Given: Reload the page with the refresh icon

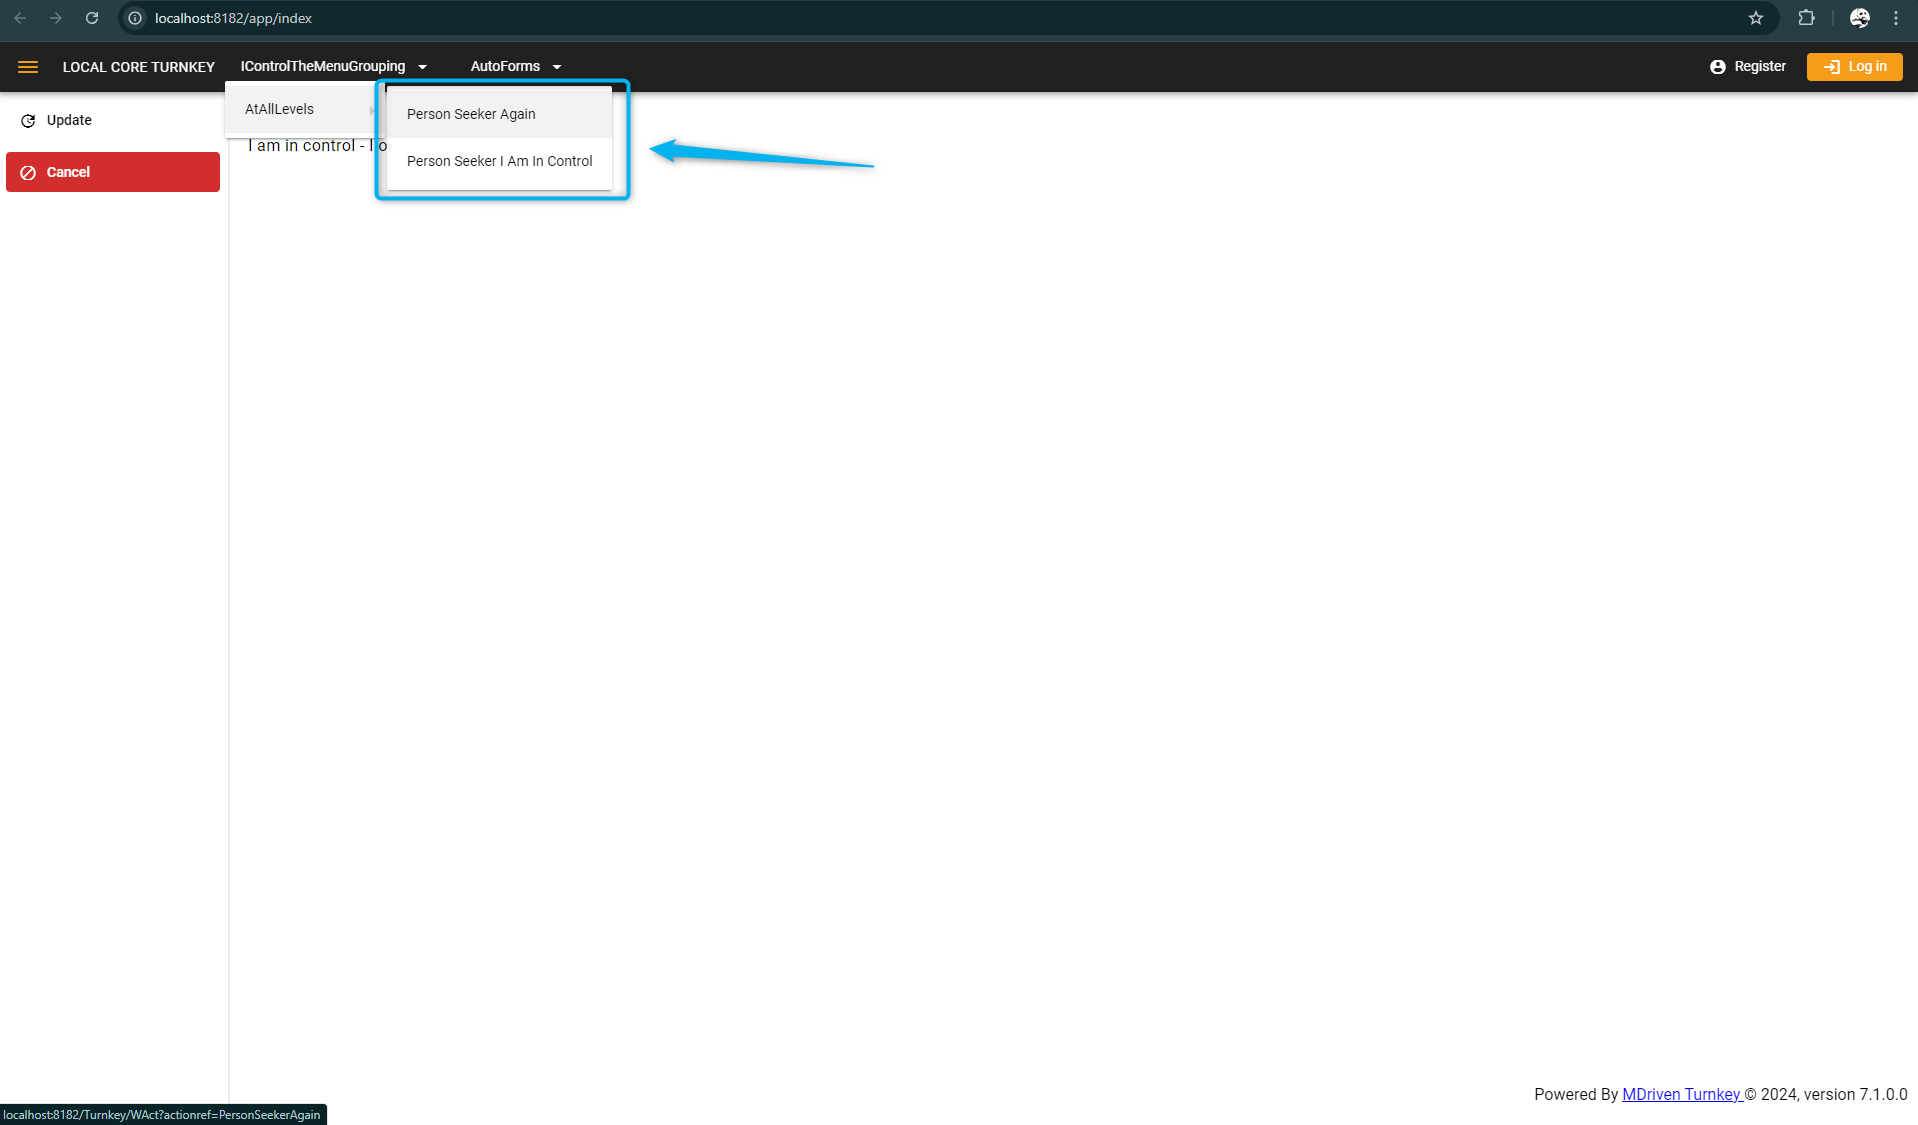Looking at the screenshot, I should 92,18.
